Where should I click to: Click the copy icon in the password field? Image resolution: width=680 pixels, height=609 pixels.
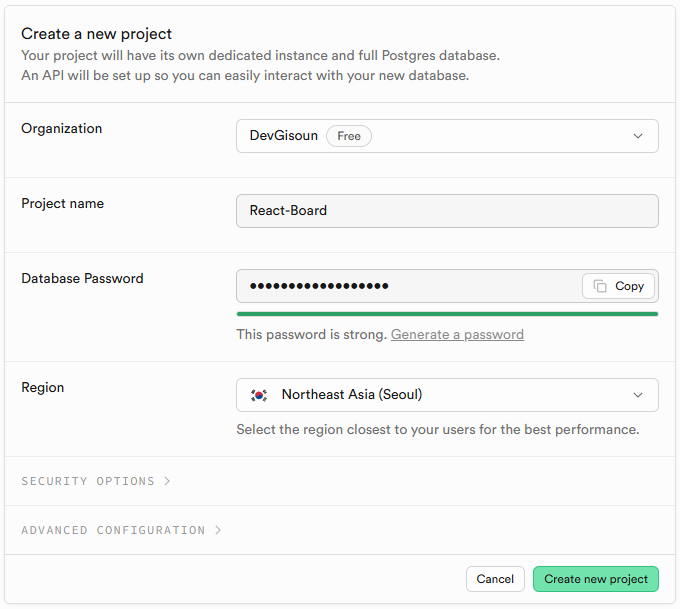(x=600, y=286)
